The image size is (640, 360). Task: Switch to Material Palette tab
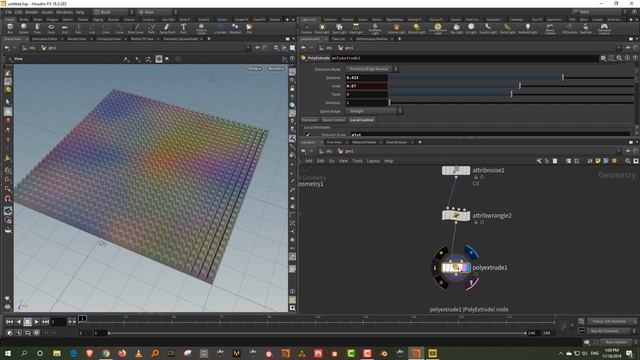364,142
